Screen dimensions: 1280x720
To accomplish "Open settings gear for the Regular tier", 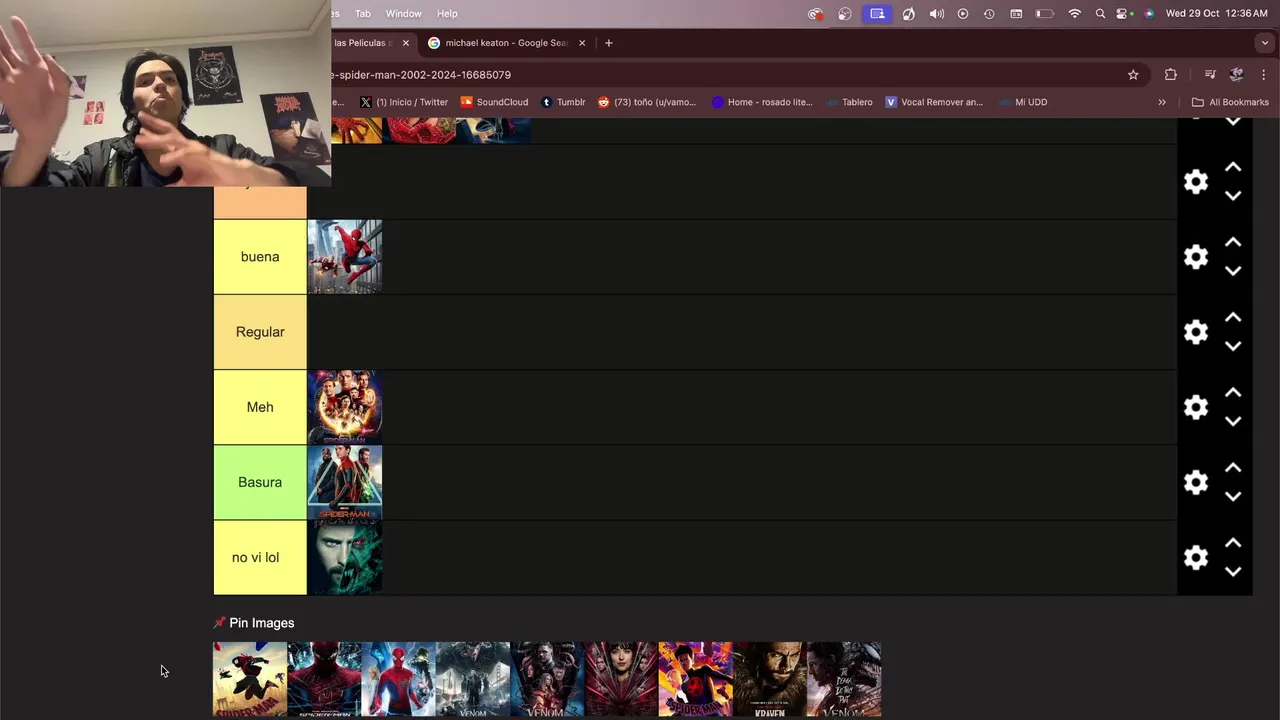I will coord(1196,332).
